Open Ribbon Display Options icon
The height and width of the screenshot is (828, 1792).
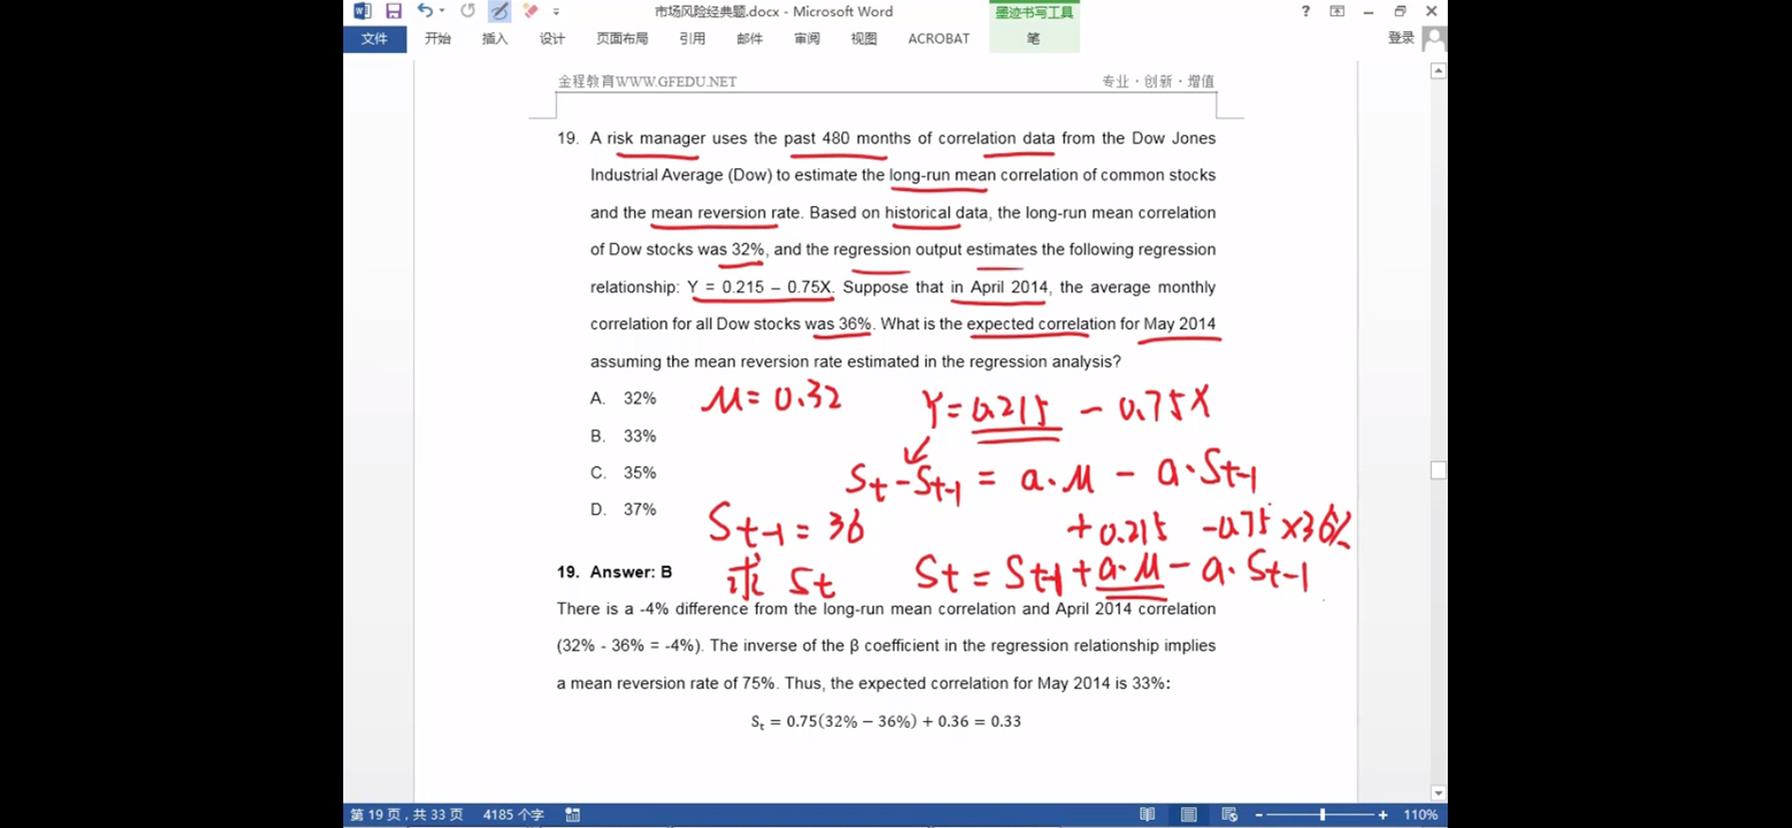point(1337,11)
